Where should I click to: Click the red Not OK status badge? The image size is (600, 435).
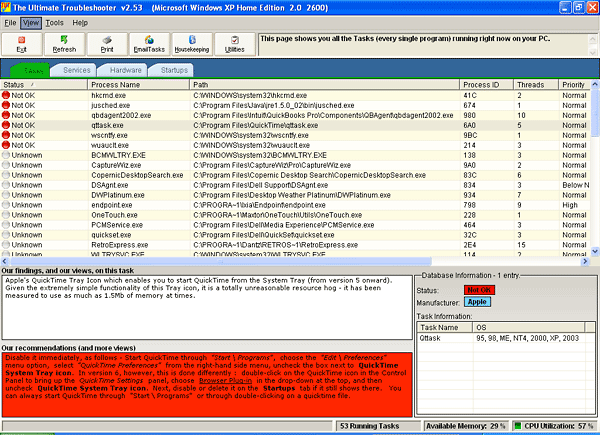[479, 290]
